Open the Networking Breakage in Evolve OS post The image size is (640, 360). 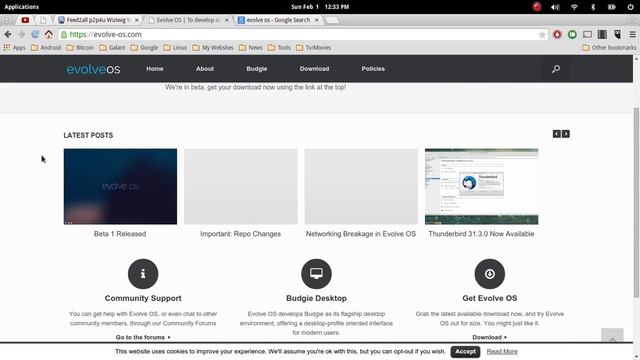(x=361, y=234)
